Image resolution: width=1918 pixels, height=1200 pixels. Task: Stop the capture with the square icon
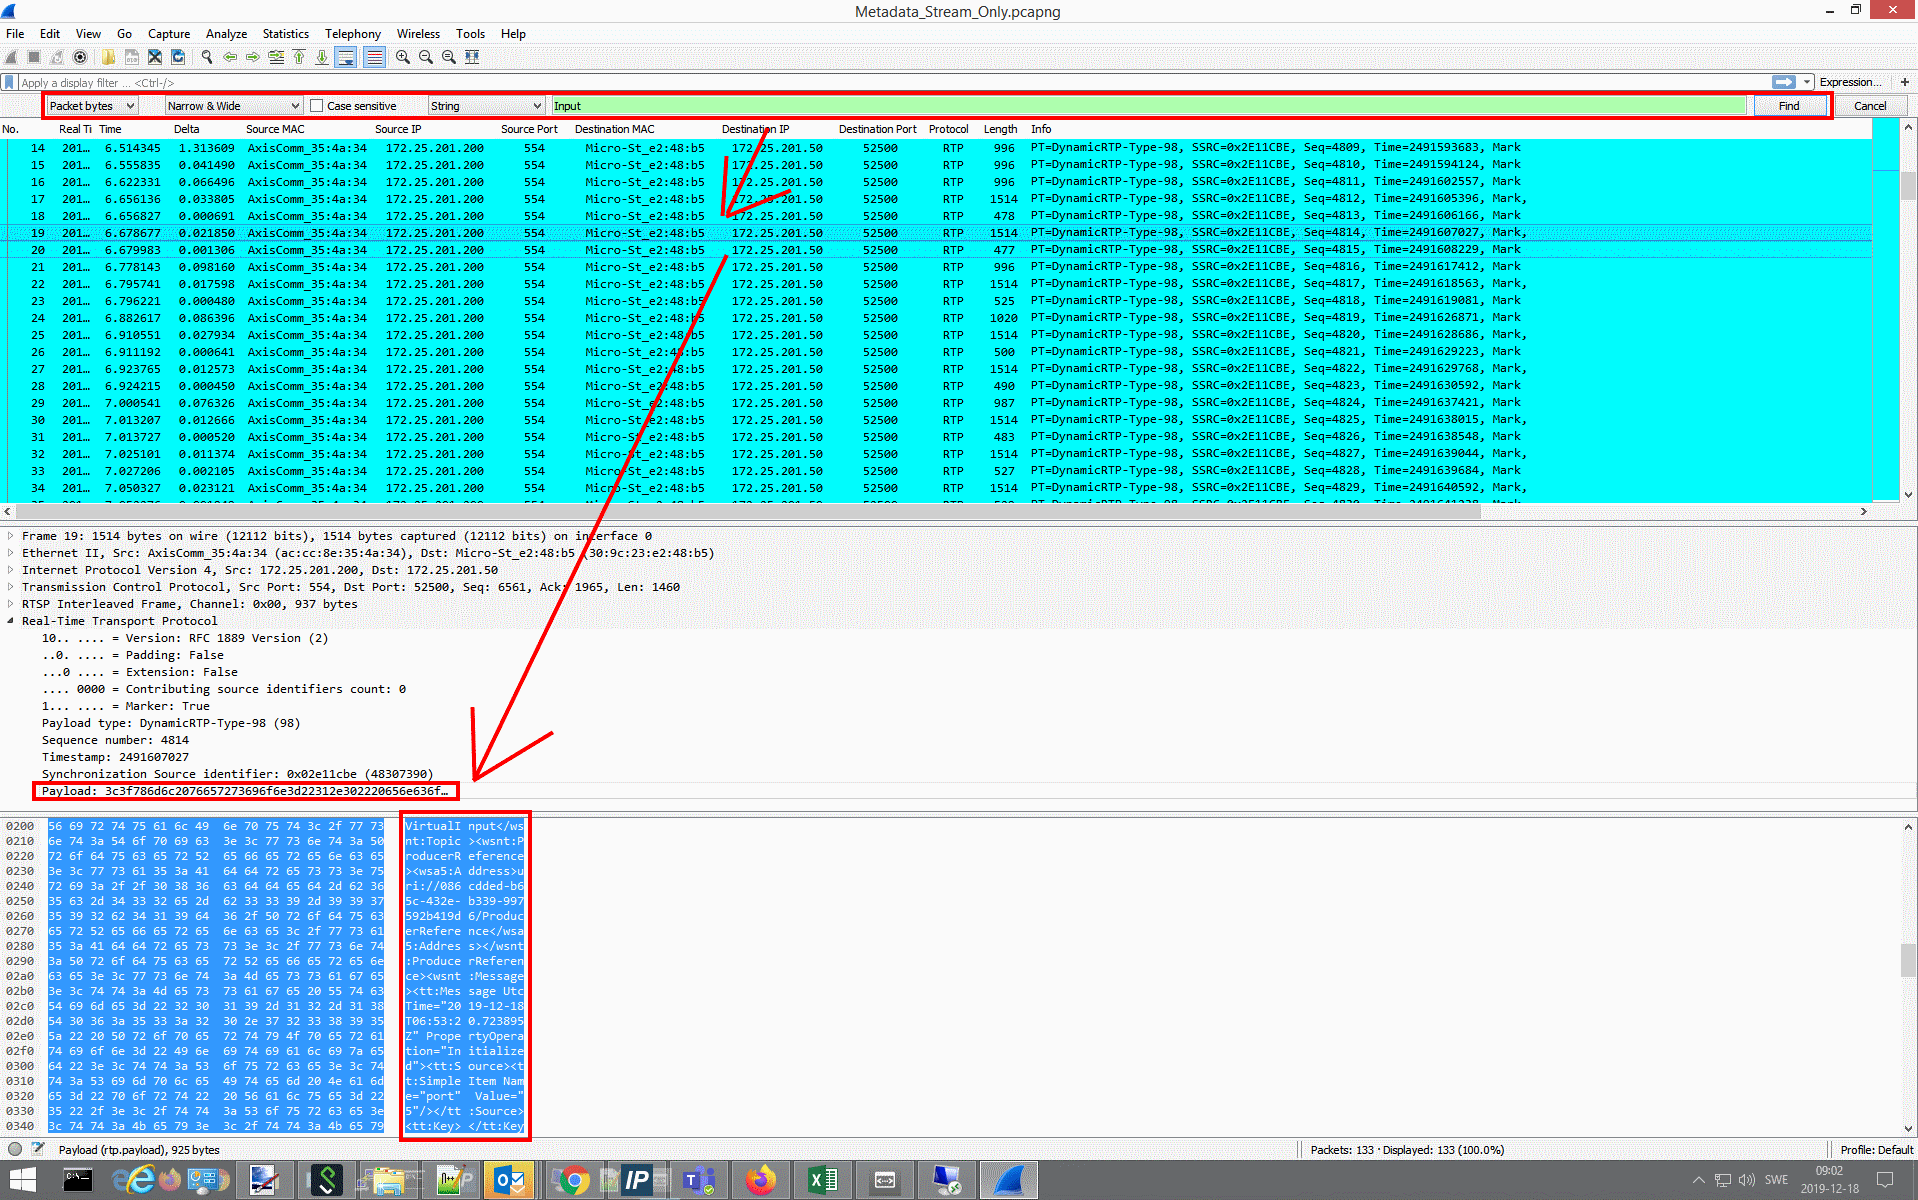click(x=34, y=57)
